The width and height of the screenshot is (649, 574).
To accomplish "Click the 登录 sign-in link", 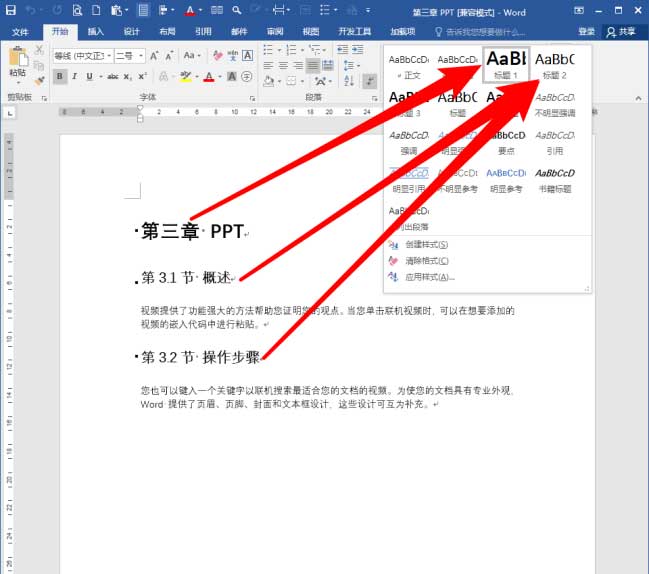I will pos(586,32).
